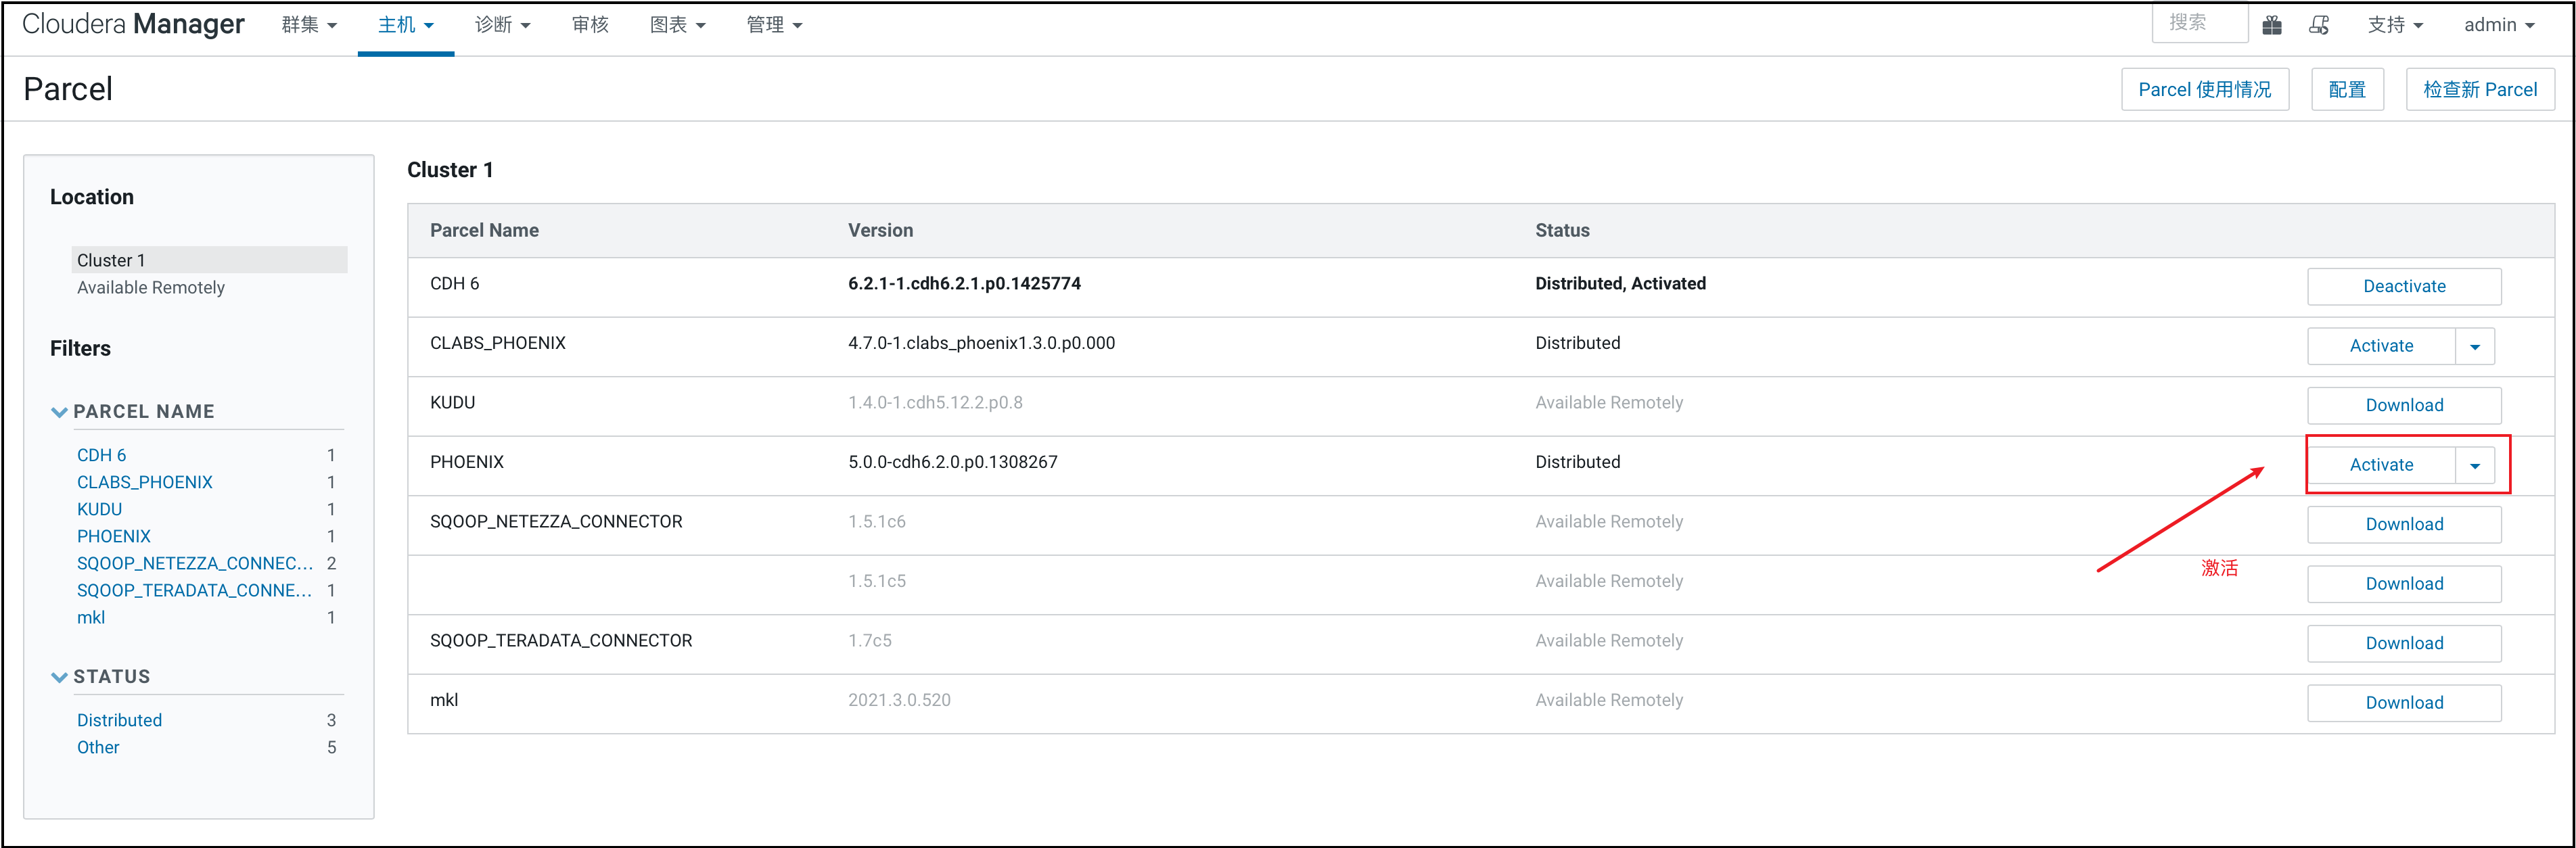Viewport: 2576px width, 848px height.
Task: Filter by SQOOP_NETEZZA_CONNEC... parcel
Action: tap(195, 564)
